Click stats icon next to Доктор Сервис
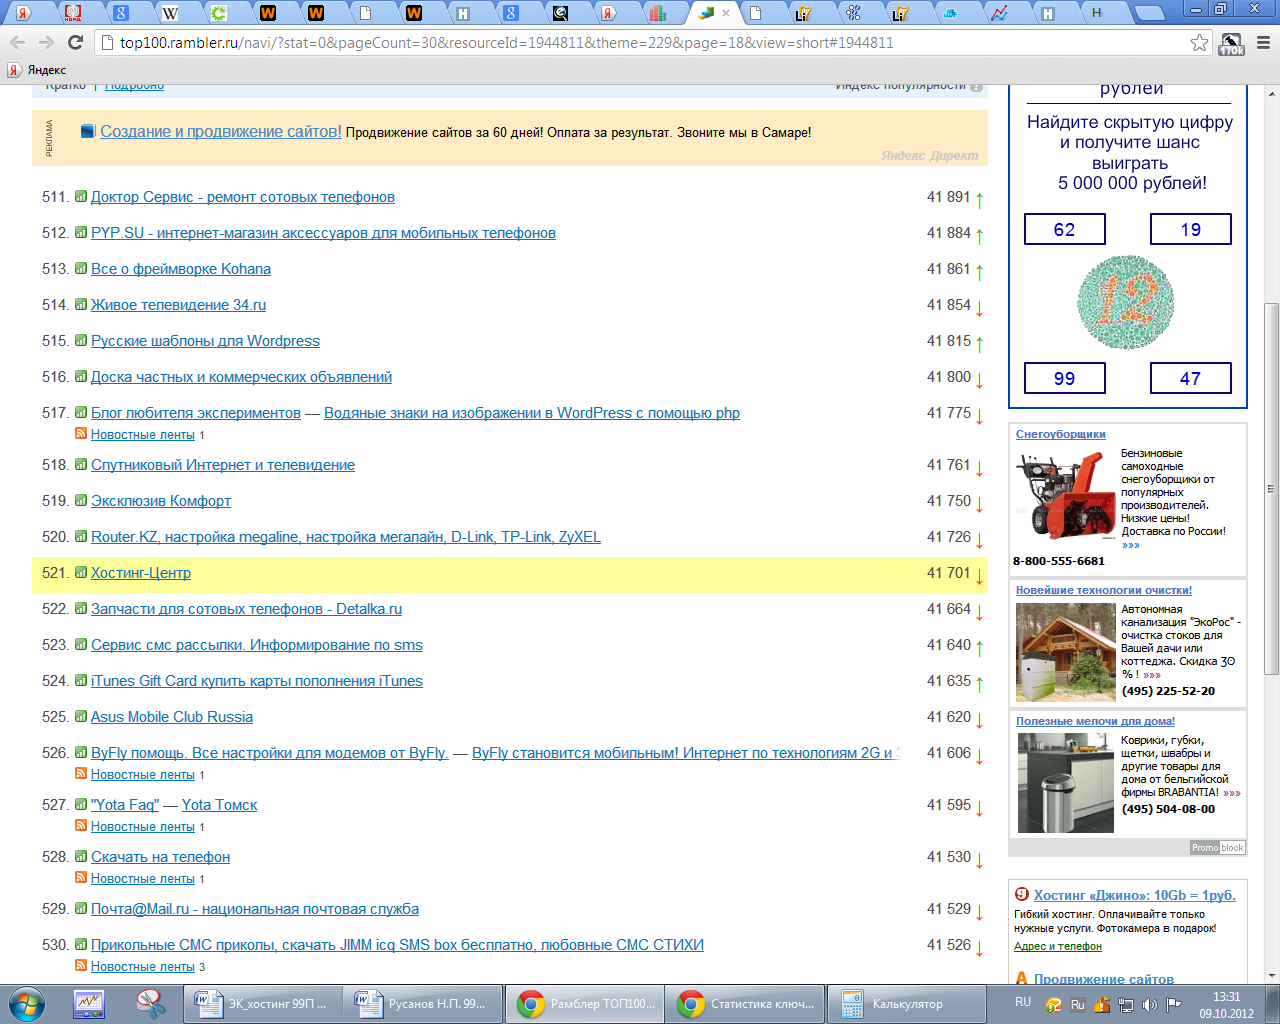 (81, 196)
